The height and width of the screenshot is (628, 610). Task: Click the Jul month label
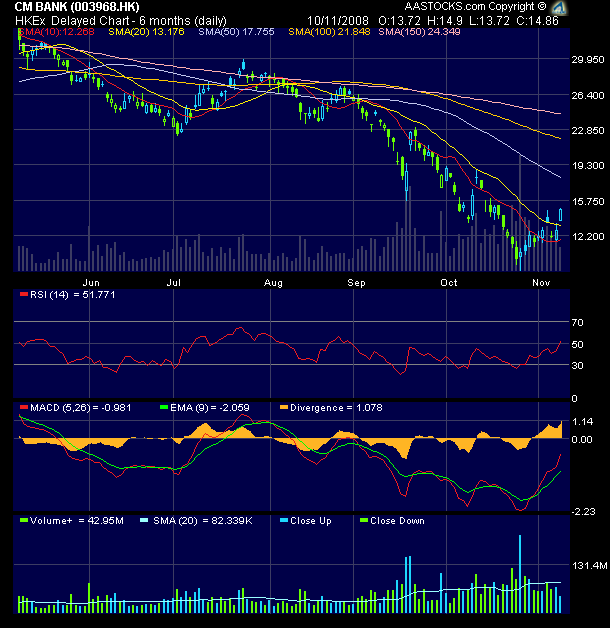pos(173,283)
